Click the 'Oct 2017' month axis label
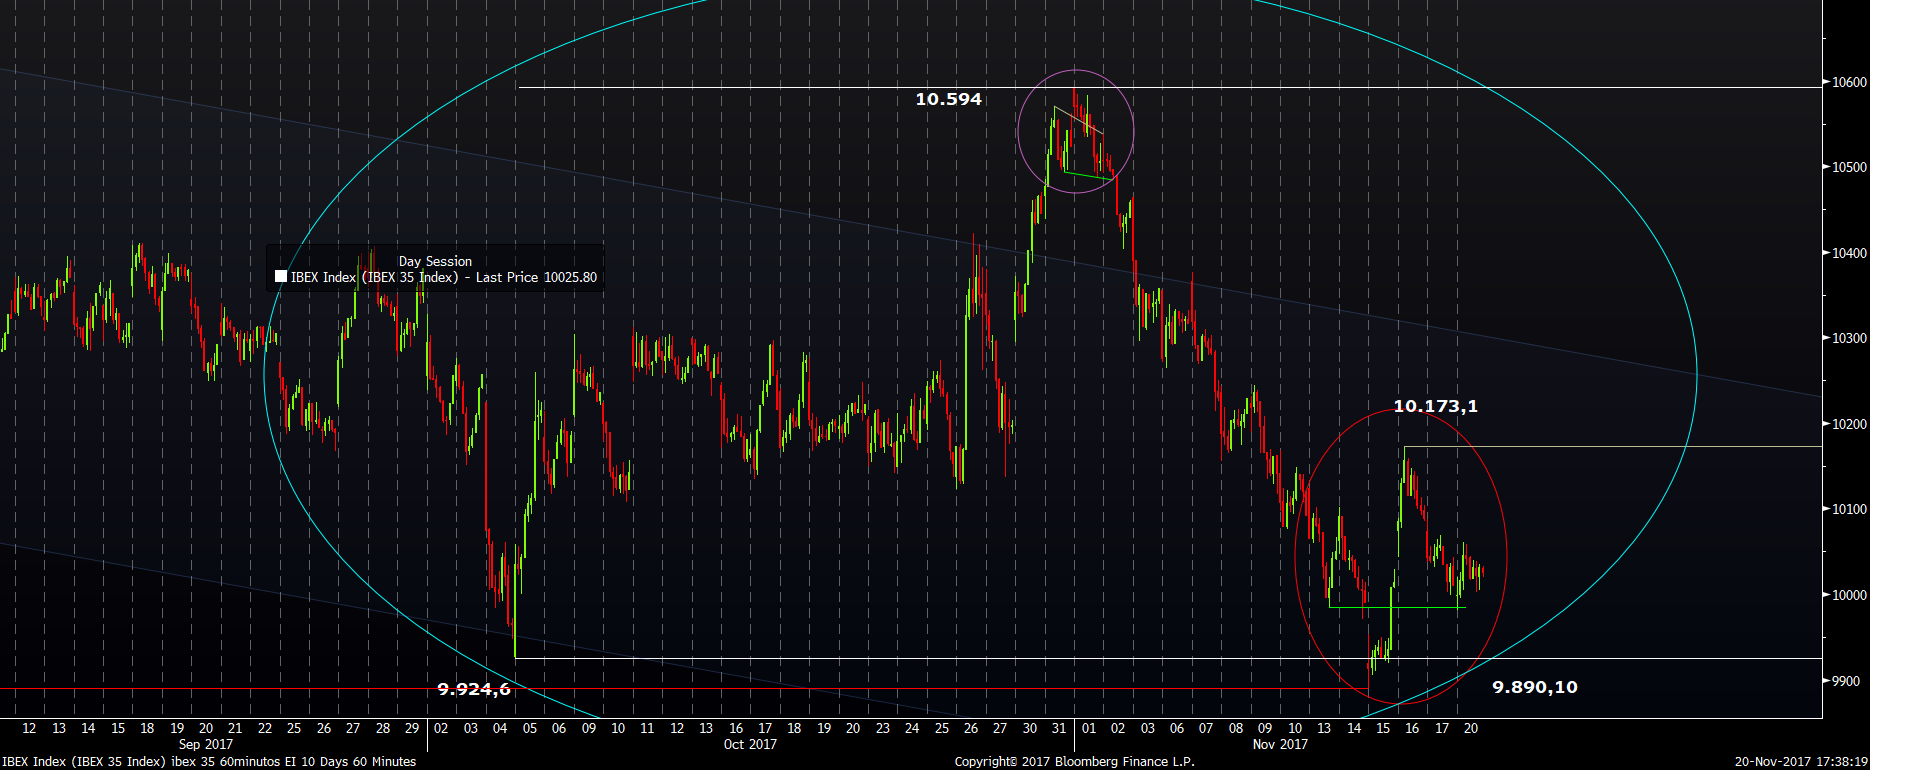The width and height of the screenshot is (1916, 770). pos(750,744)
